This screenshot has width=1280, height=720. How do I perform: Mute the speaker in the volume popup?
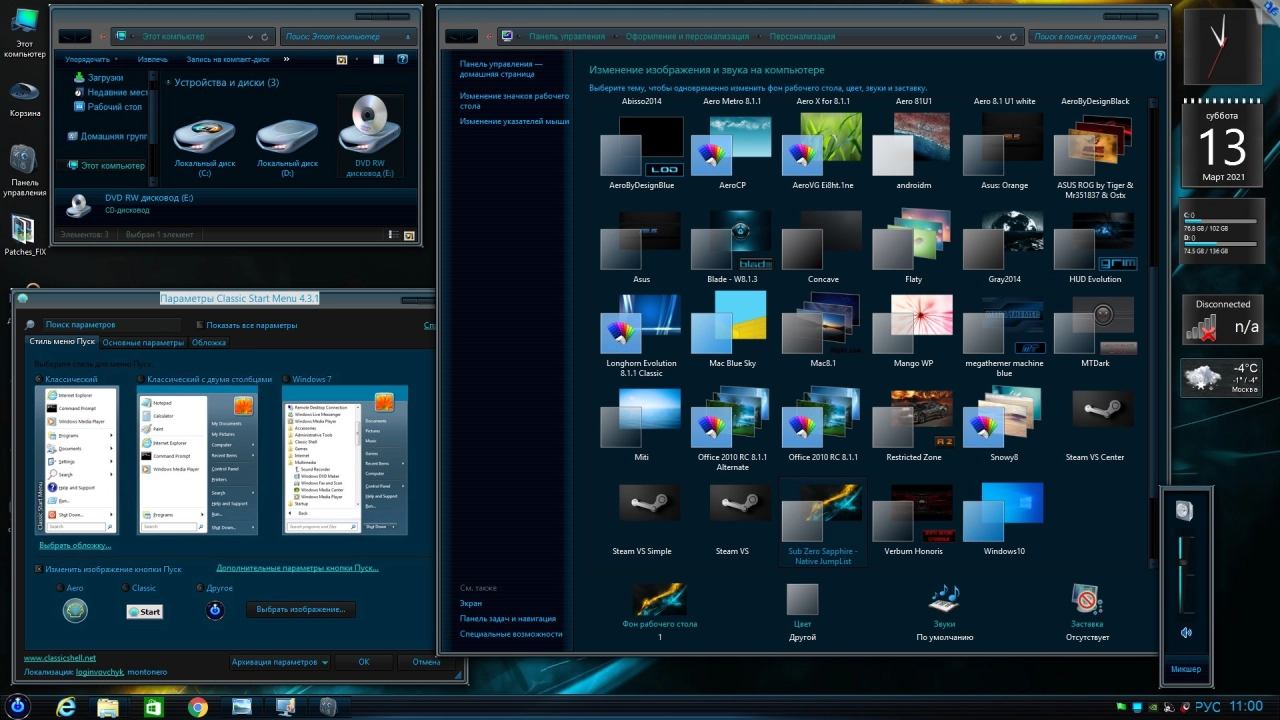coord(1186,632)
